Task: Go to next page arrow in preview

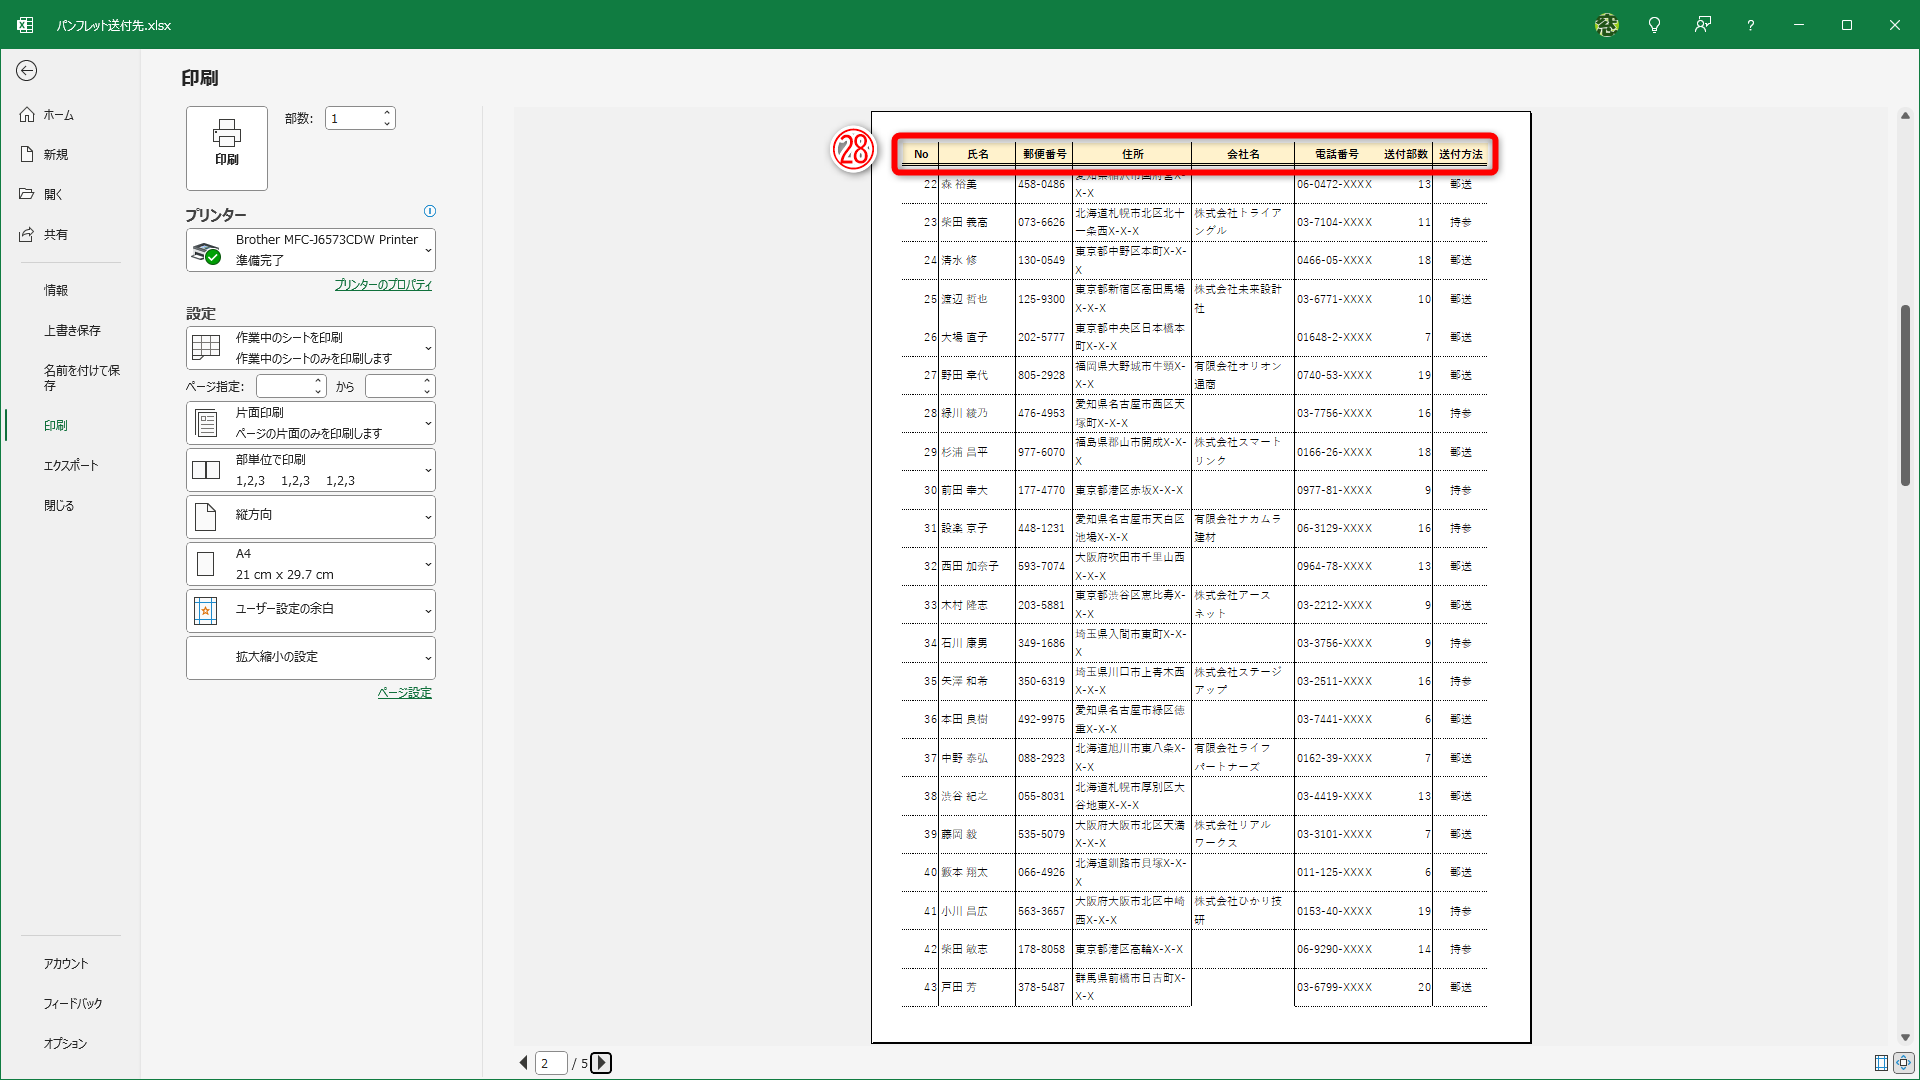Action: pyautogui.click(x=601, y=1063)
